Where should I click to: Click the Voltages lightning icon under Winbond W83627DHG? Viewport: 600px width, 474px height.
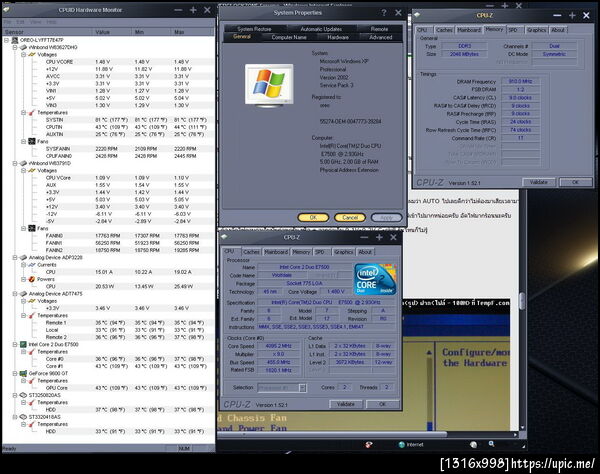click(x=32, y=54)
